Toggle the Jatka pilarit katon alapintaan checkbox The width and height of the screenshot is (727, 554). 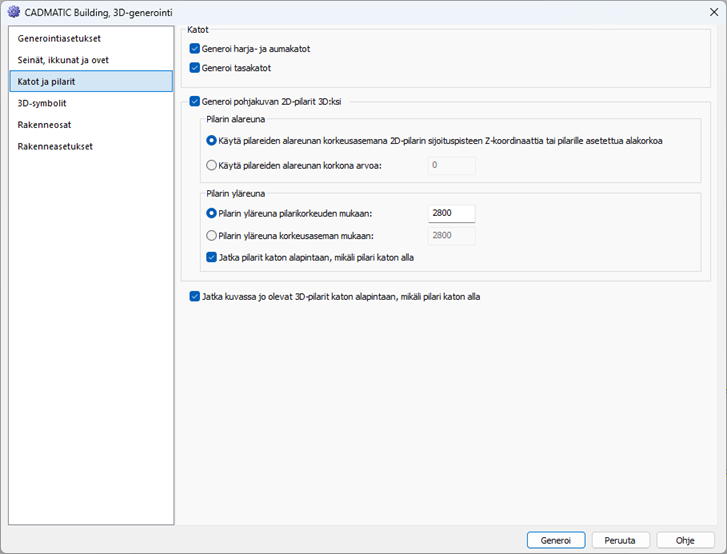coord(211,257)
